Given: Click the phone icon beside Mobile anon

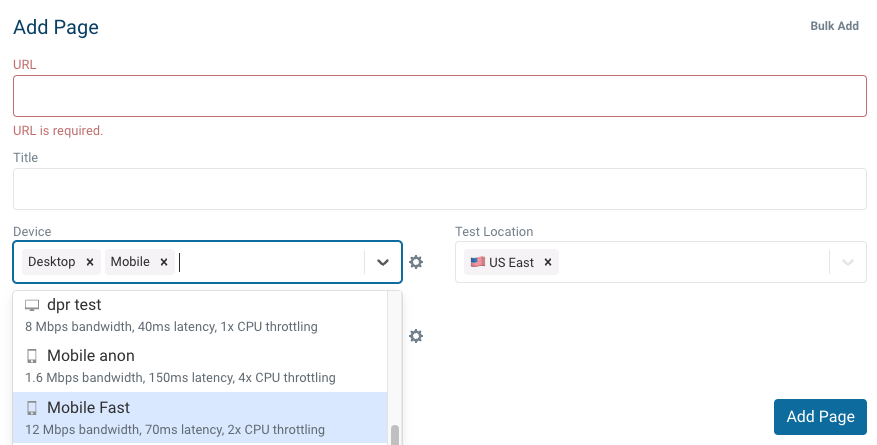Looking at the screenshot, I should [x=32, y=356].
